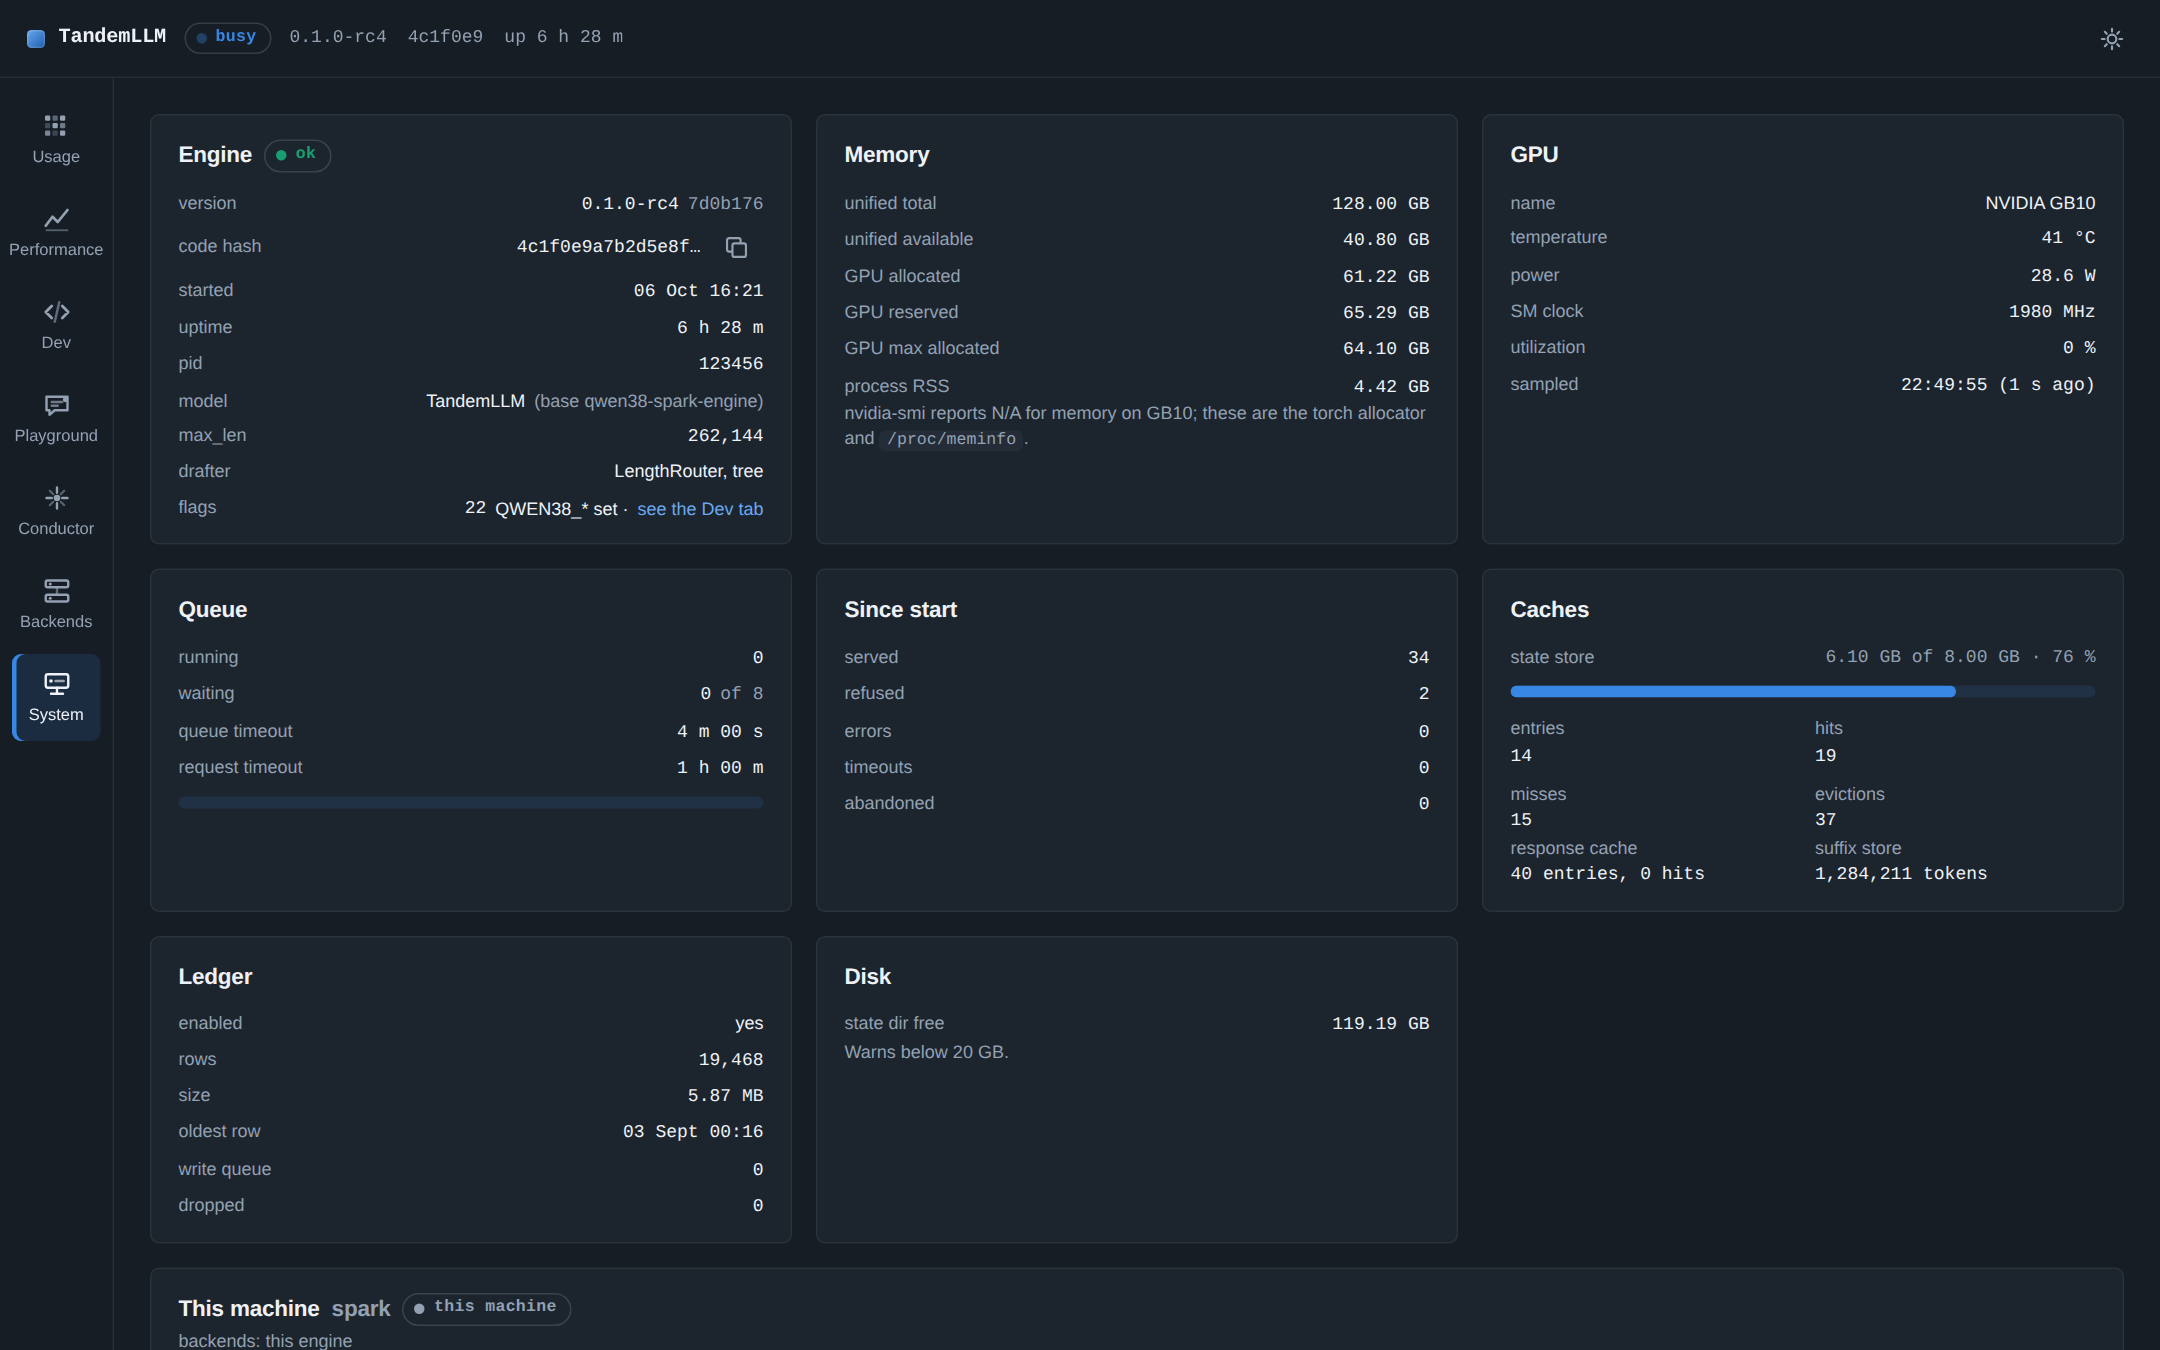
Task: Click the unified total 128.00 GB value
Action: [1380, 204]
